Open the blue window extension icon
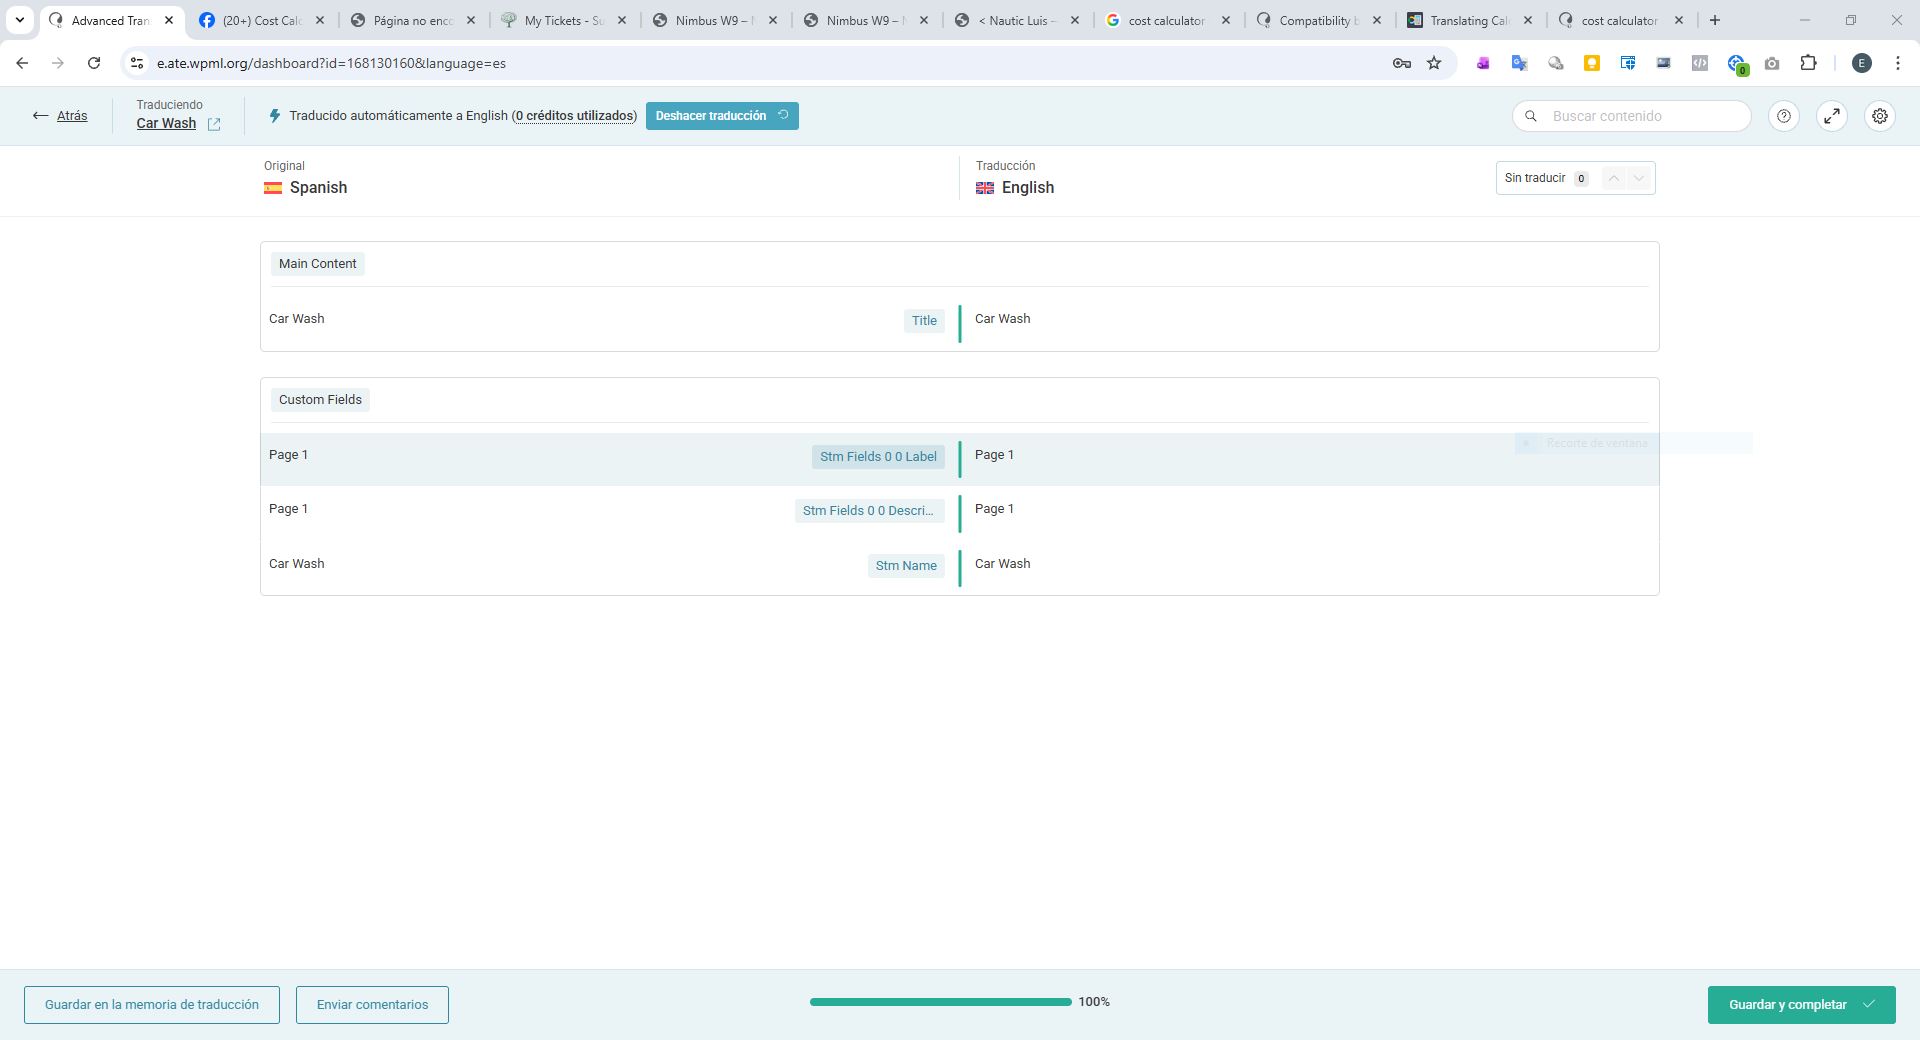The height and width of the screenshot is (1040, 1920). (1627, 63)
